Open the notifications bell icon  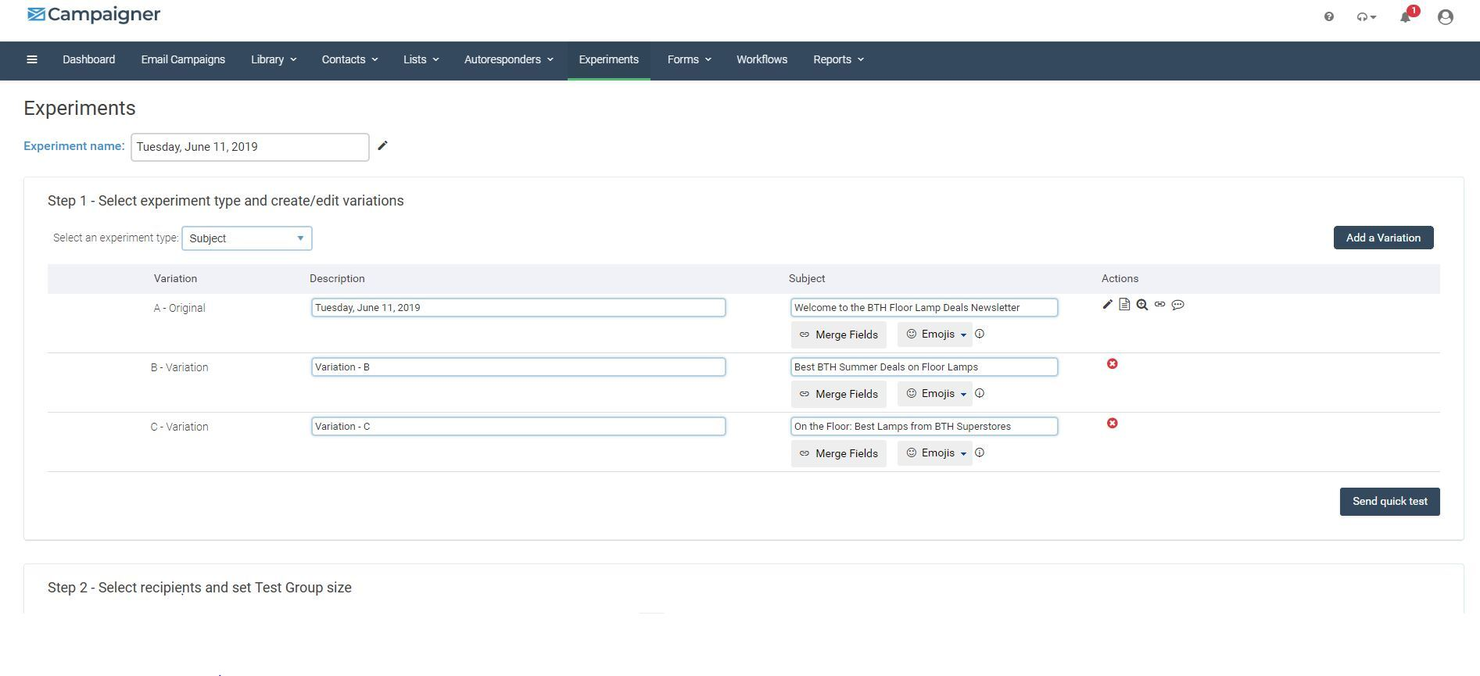1403,17
